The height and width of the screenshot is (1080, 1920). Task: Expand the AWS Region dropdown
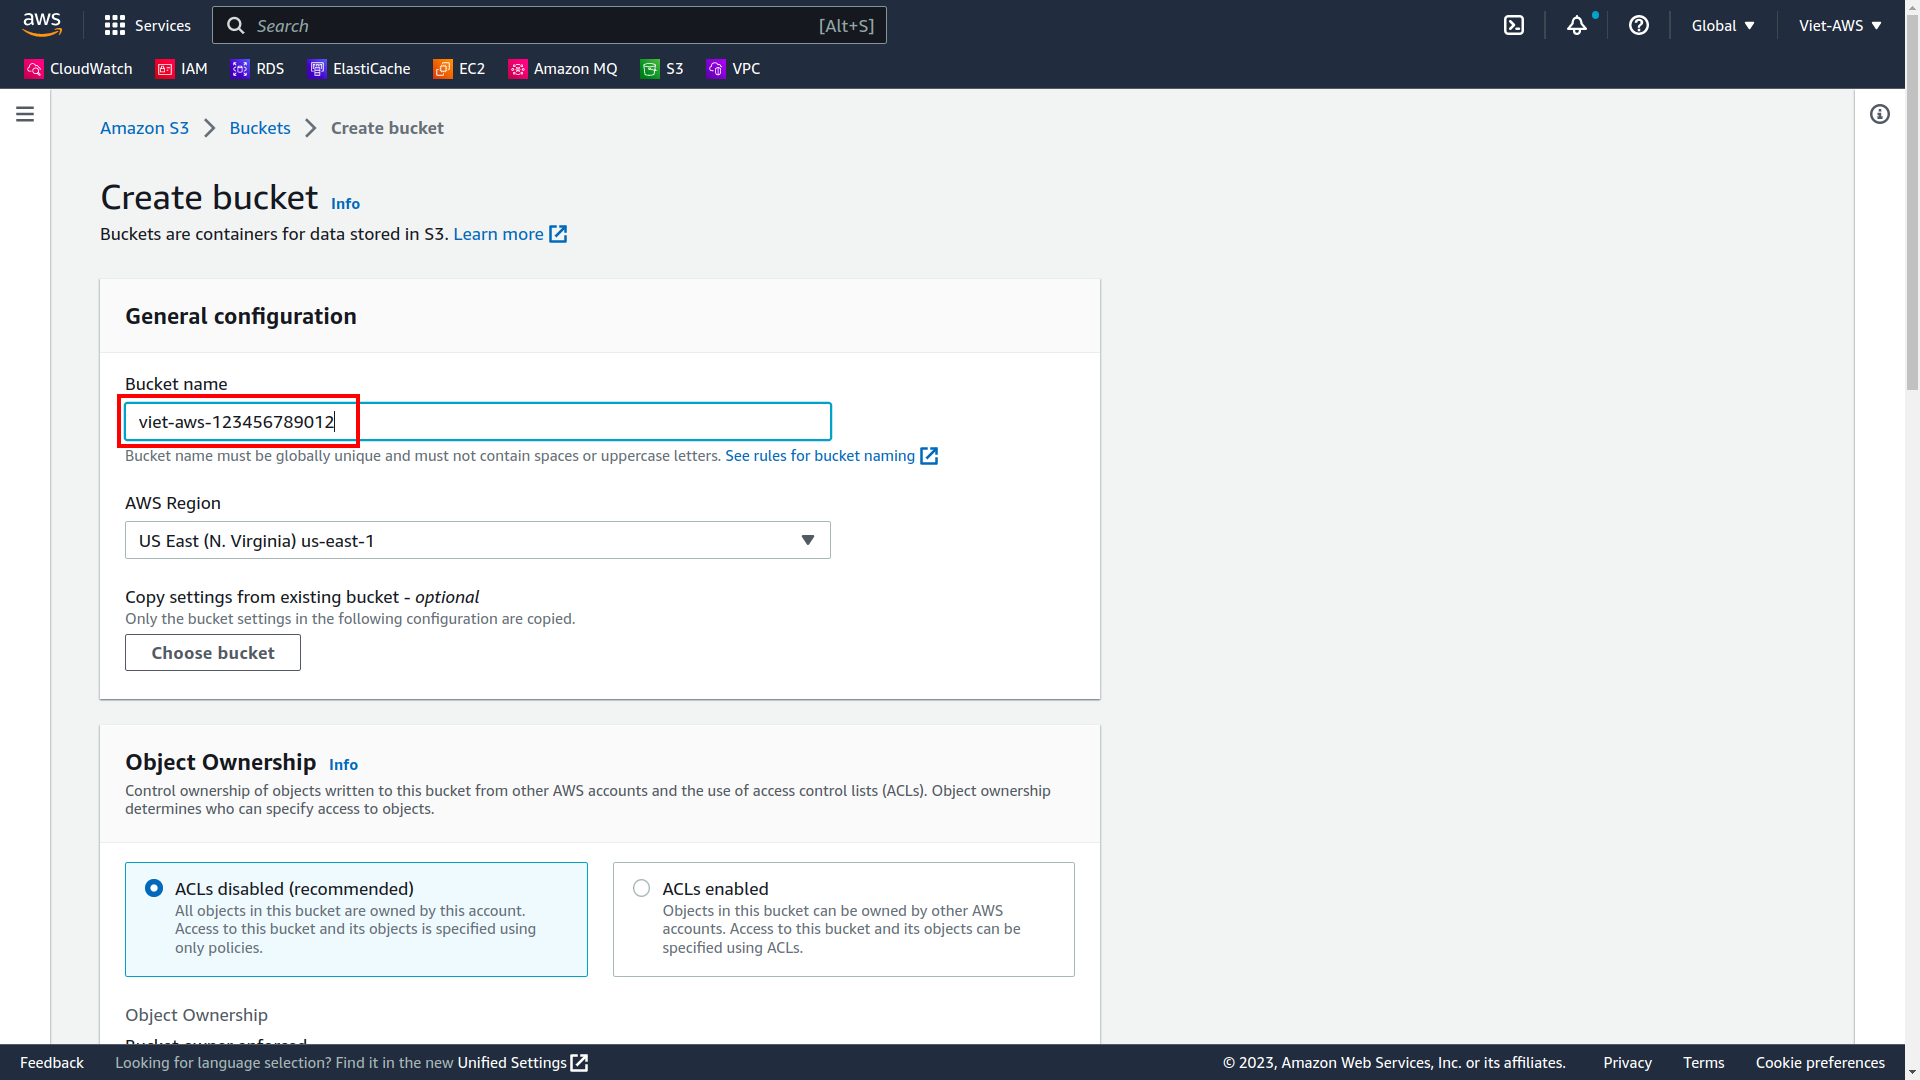pyautogui.click(x=477, y=539)
